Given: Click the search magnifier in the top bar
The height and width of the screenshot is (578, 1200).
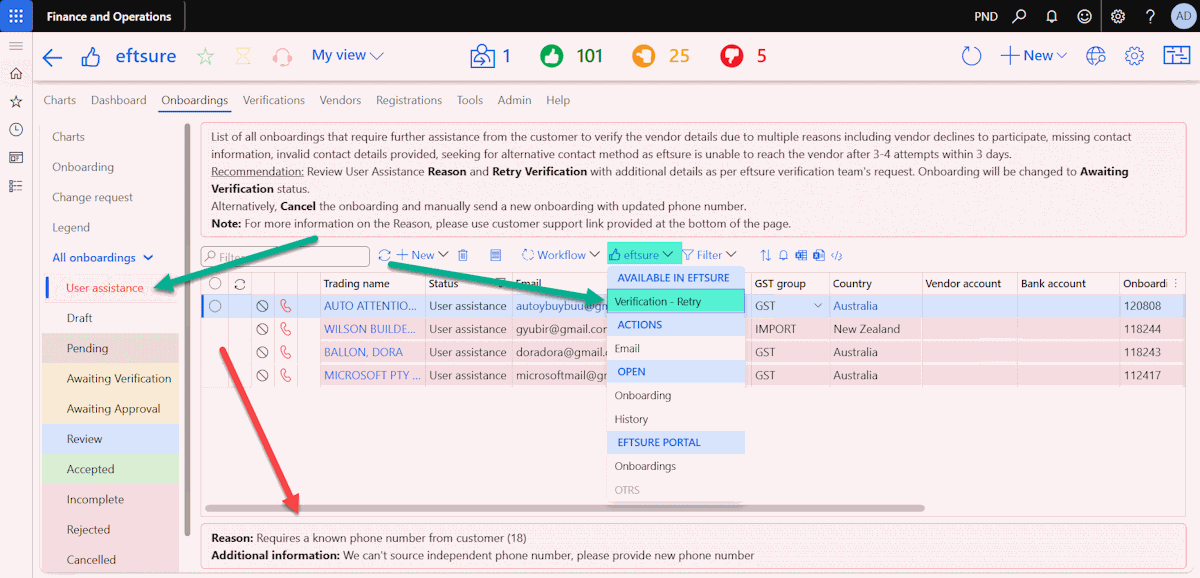Looking at the screenshot, I should click(x=1019, y=16).
